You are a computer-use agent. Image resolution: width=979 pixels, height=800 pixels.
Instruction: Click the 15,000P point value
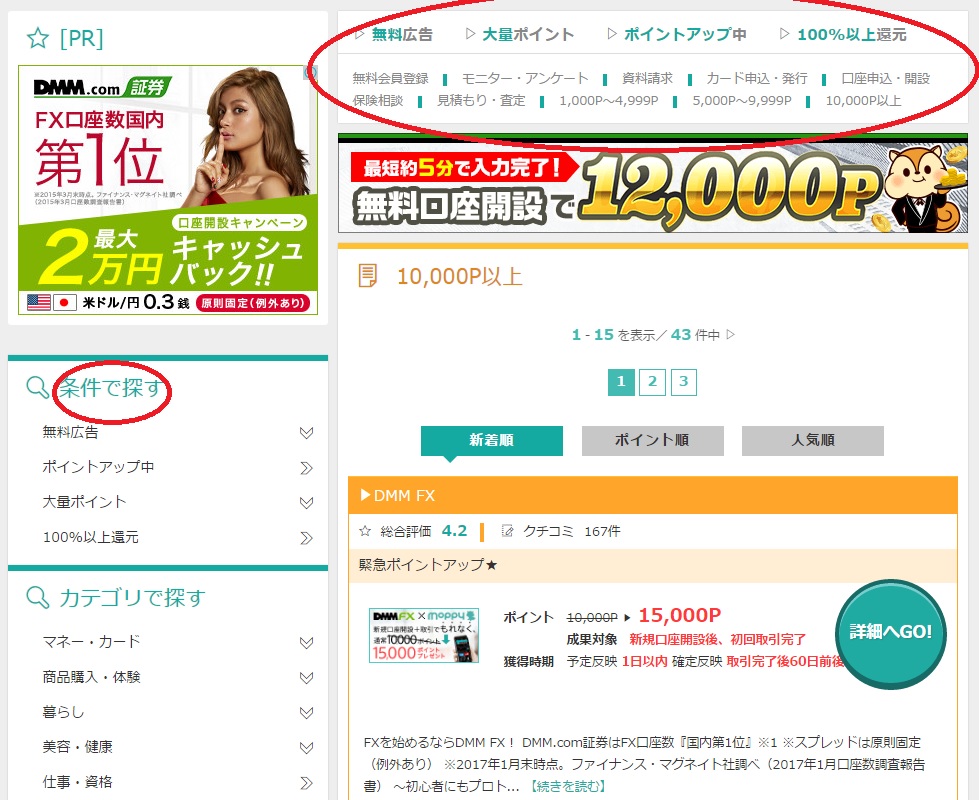pyautogui.click(x=679, y=616)
